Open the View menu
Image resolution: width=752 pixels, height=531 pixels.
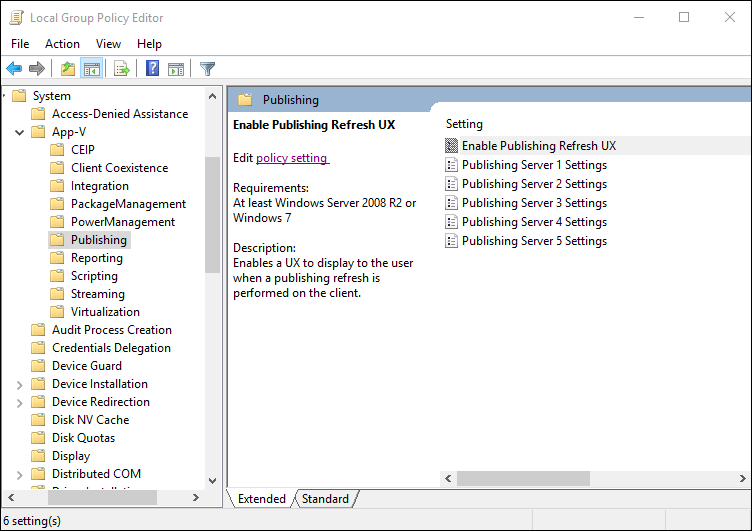click(x=108, y=44)
